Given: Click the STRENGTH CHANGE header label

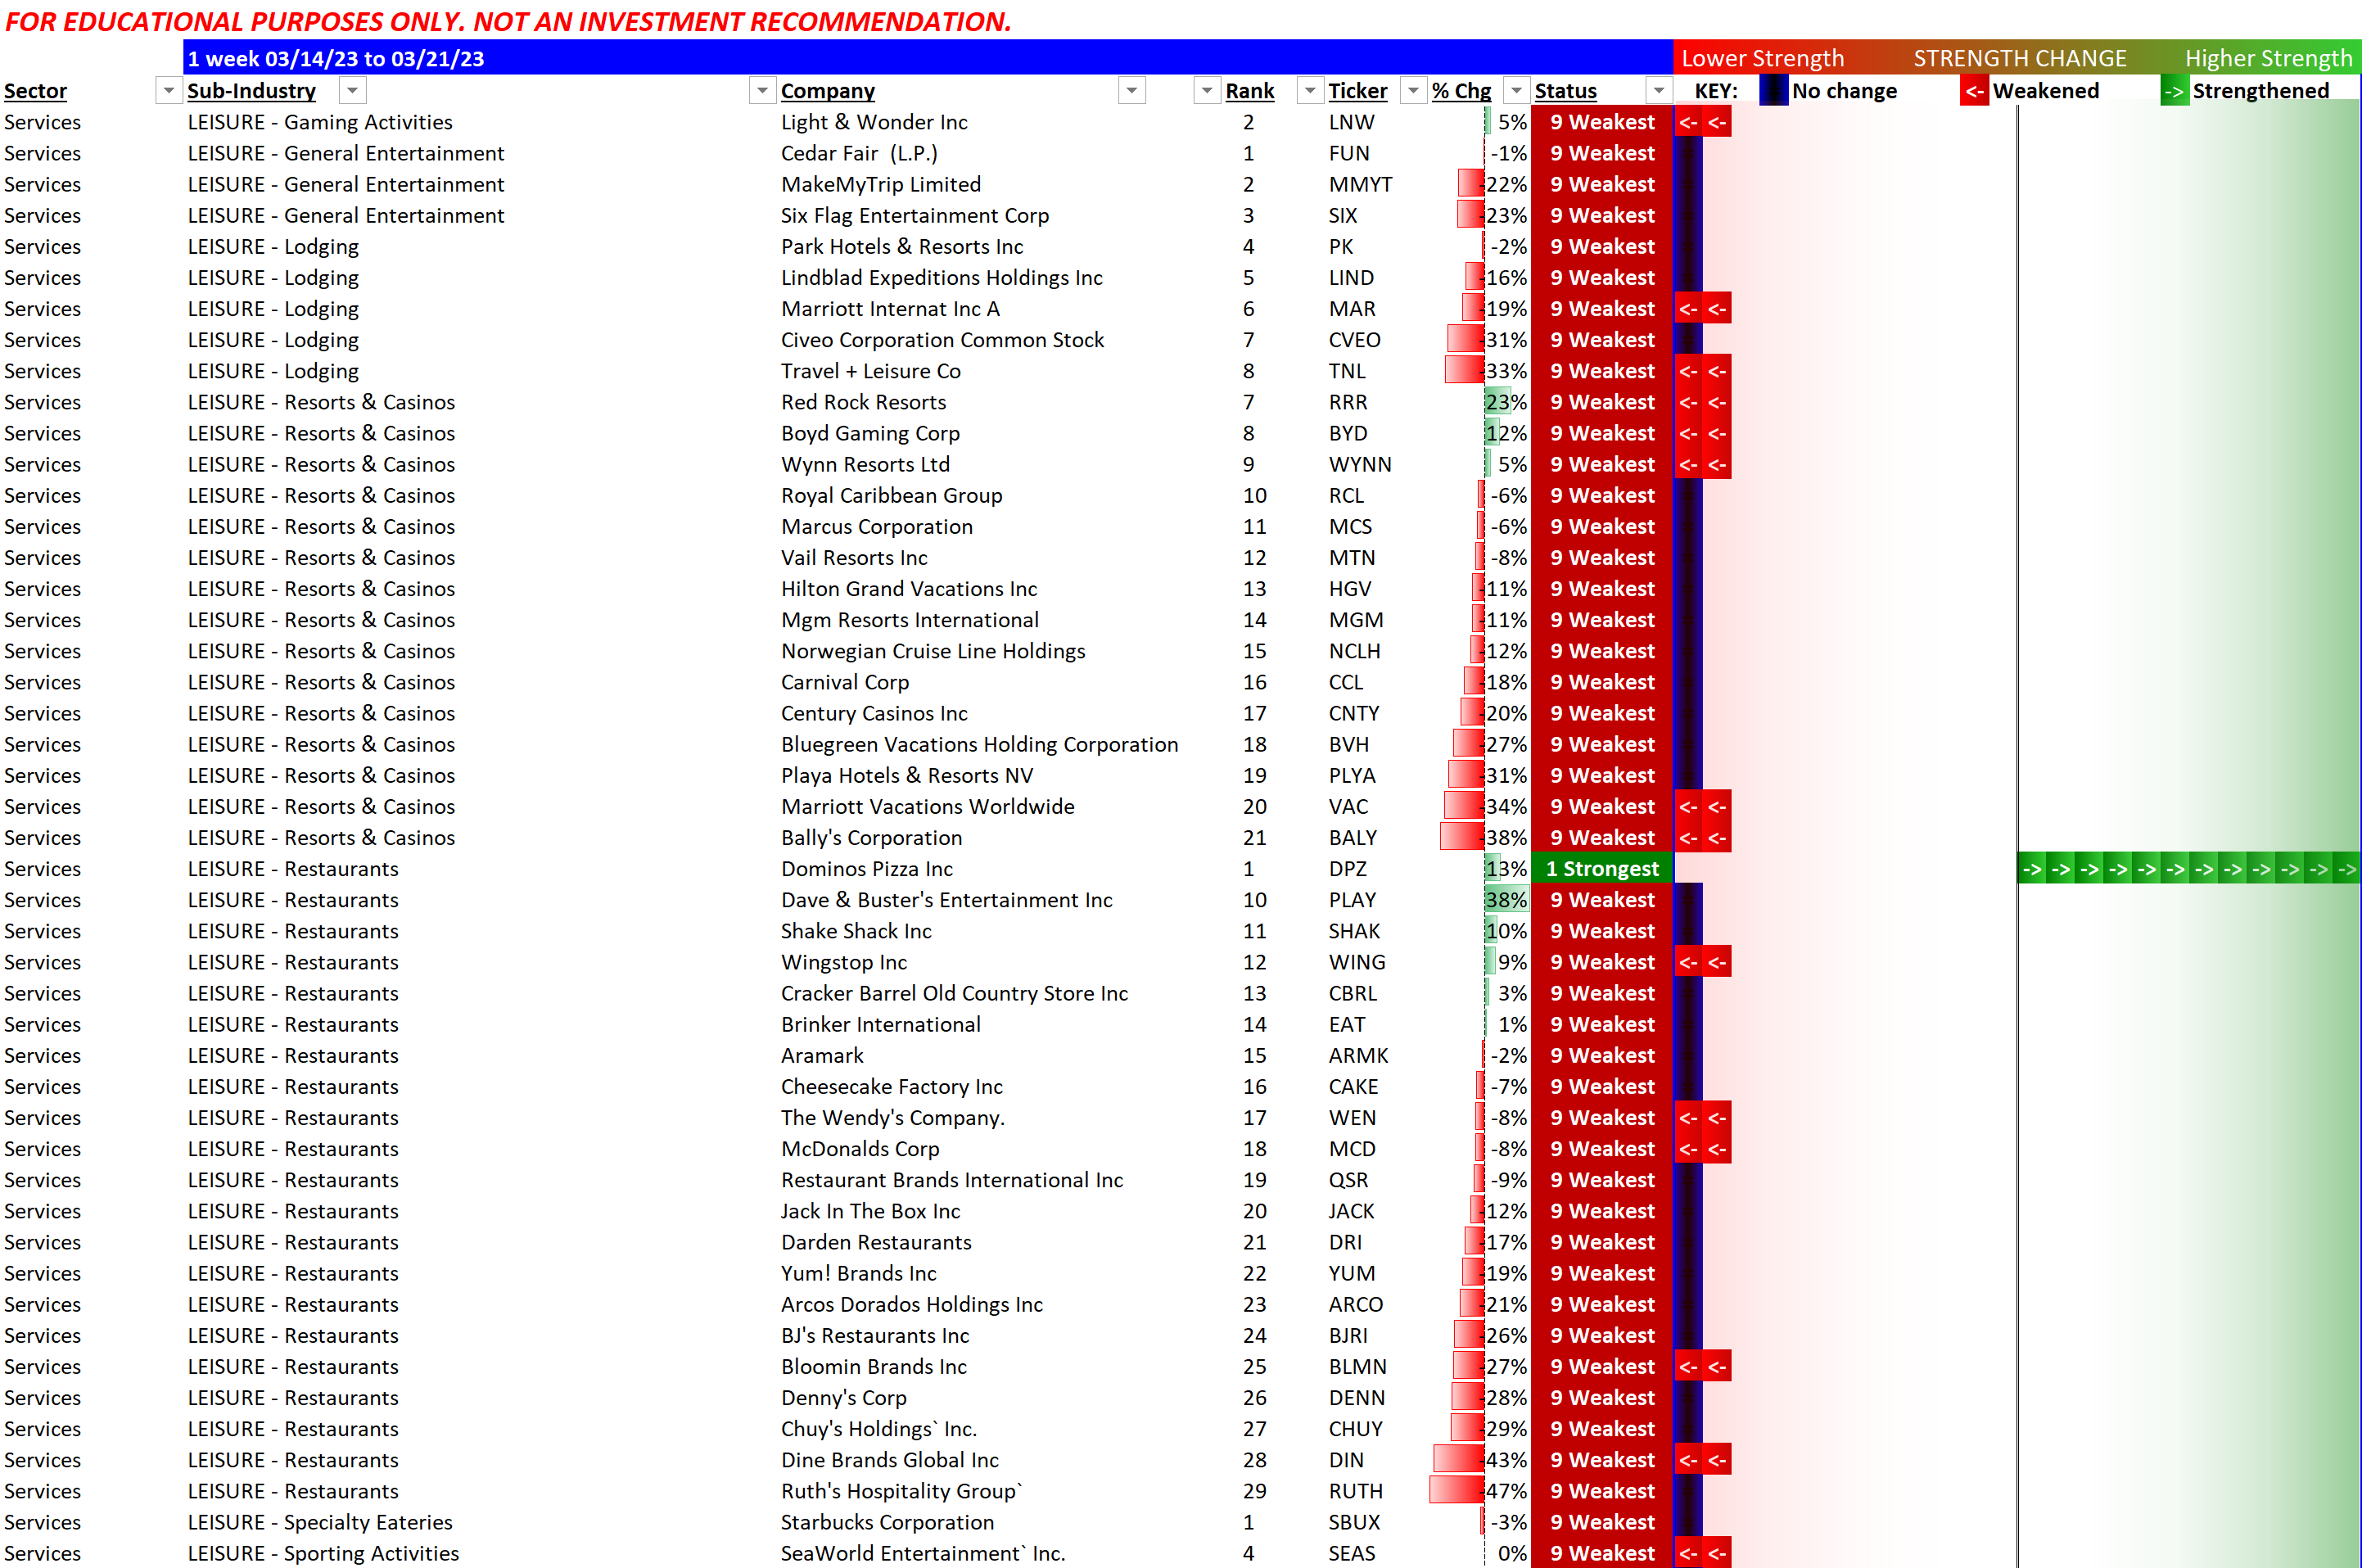Looking at the screenshot, I should pyautogui.click(x=2019, y=58).
